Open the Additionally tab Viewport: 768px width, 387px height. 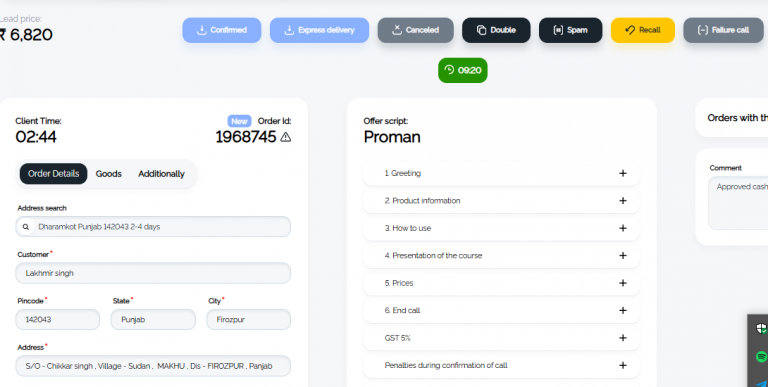[161, 174]
